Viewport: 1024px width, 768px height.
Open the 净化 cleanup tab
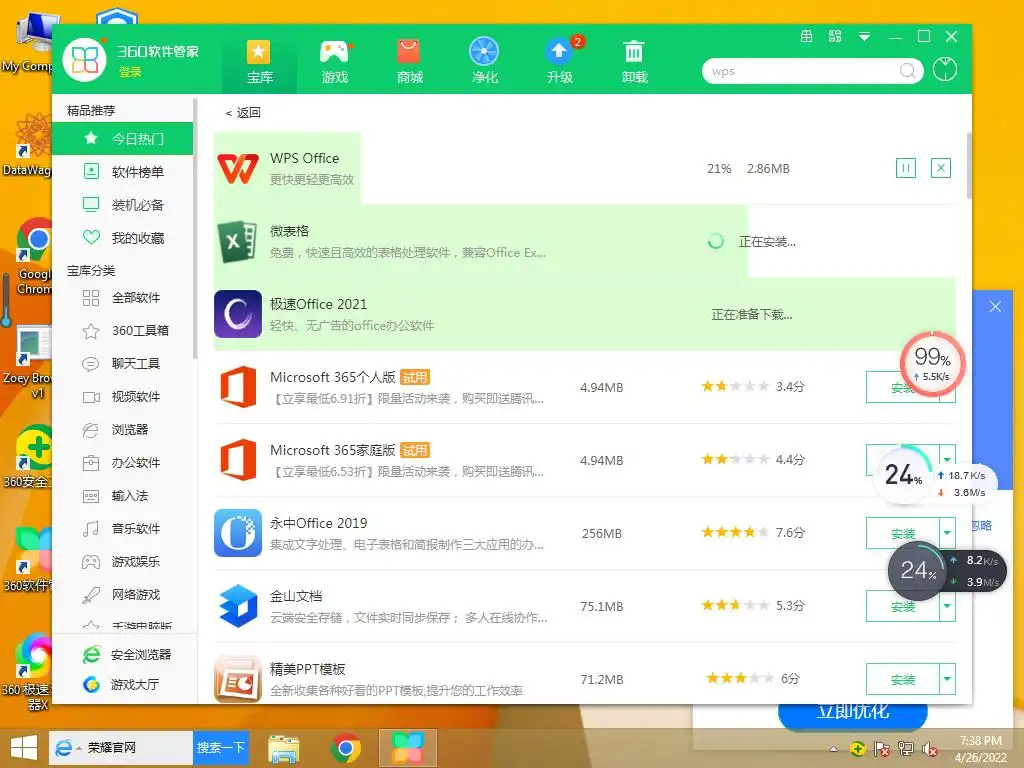[x=485, y=61]
